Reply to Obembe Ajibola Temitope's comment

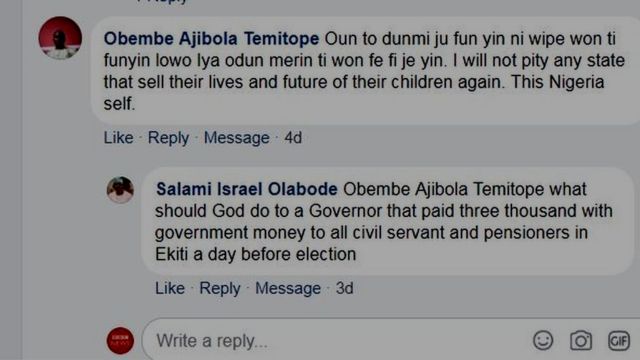point(168,138)
